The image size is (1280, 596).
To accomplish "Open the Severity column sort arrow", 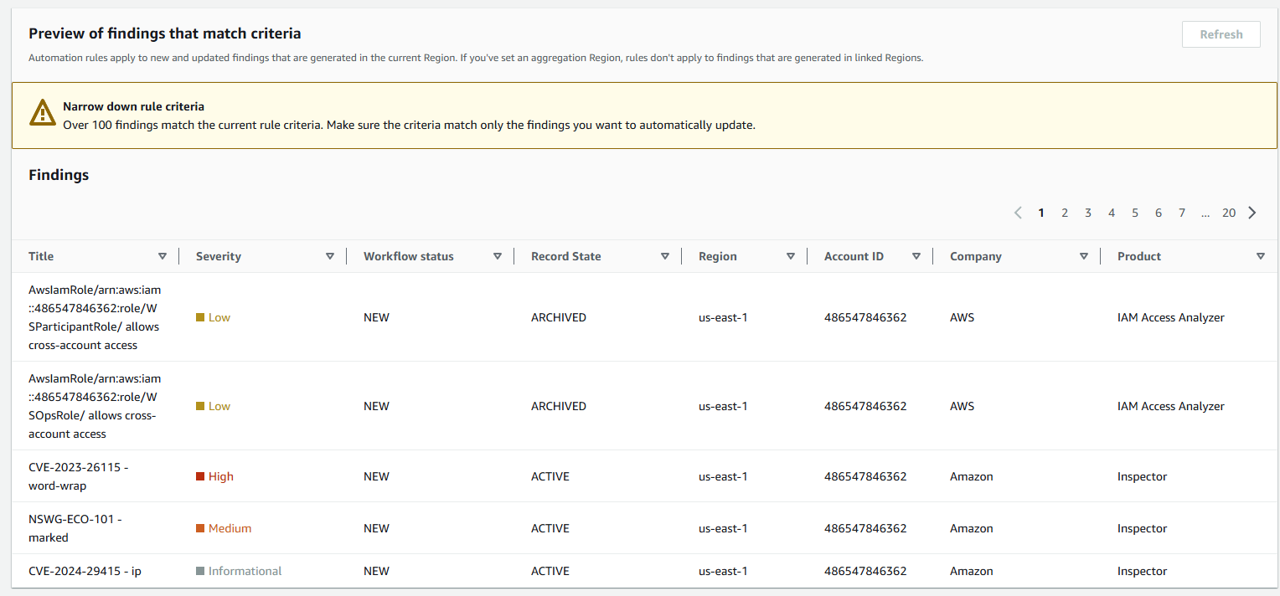I will point(330,257).
